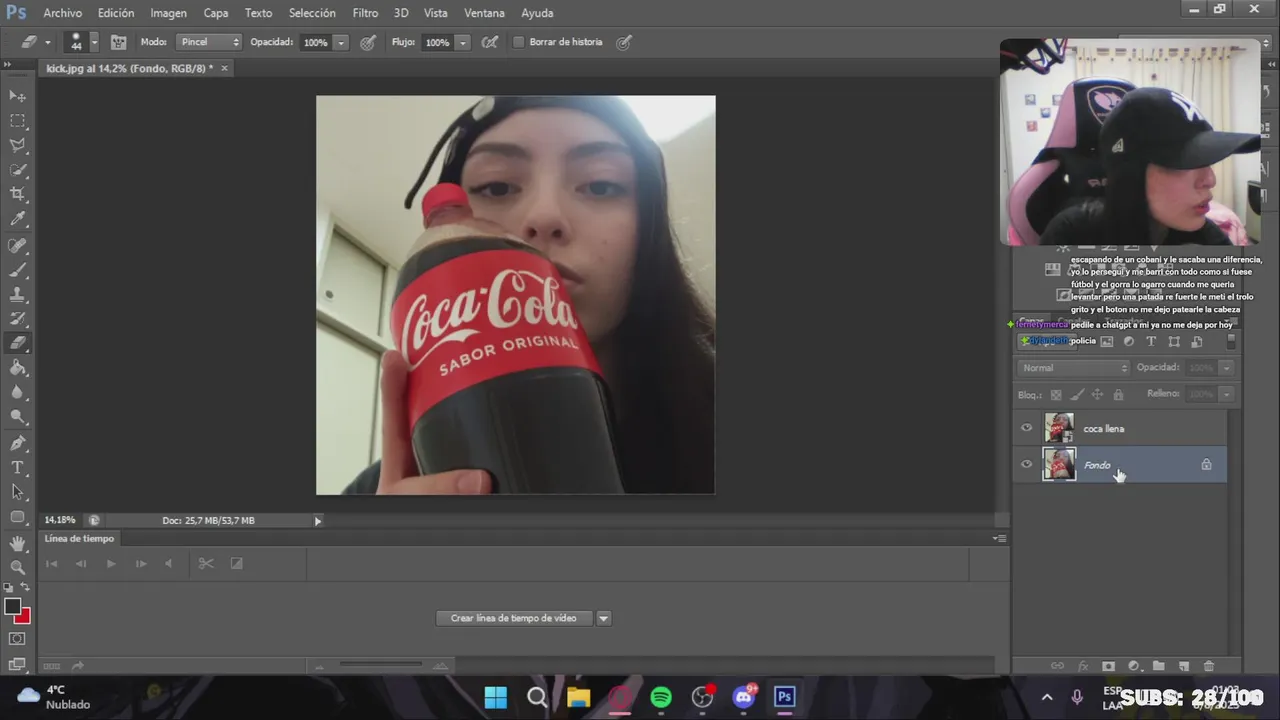1280x720 pixels.
Task: Select the Rectangular Marquee tool
Action: (18, 121)
